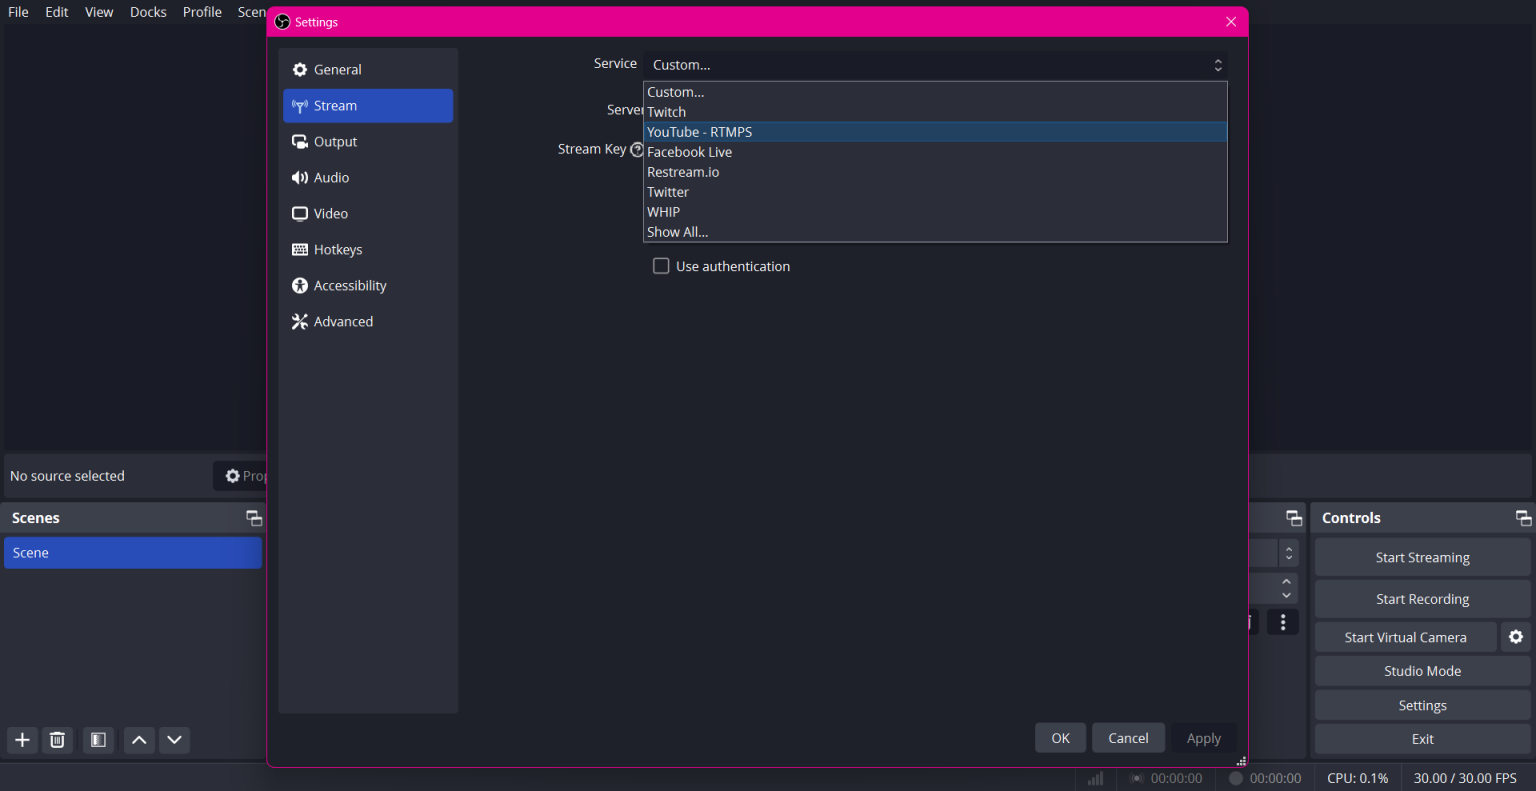Click the Start Recording button
This screenshot has height=791, width=1536.
click(1422, 599)
